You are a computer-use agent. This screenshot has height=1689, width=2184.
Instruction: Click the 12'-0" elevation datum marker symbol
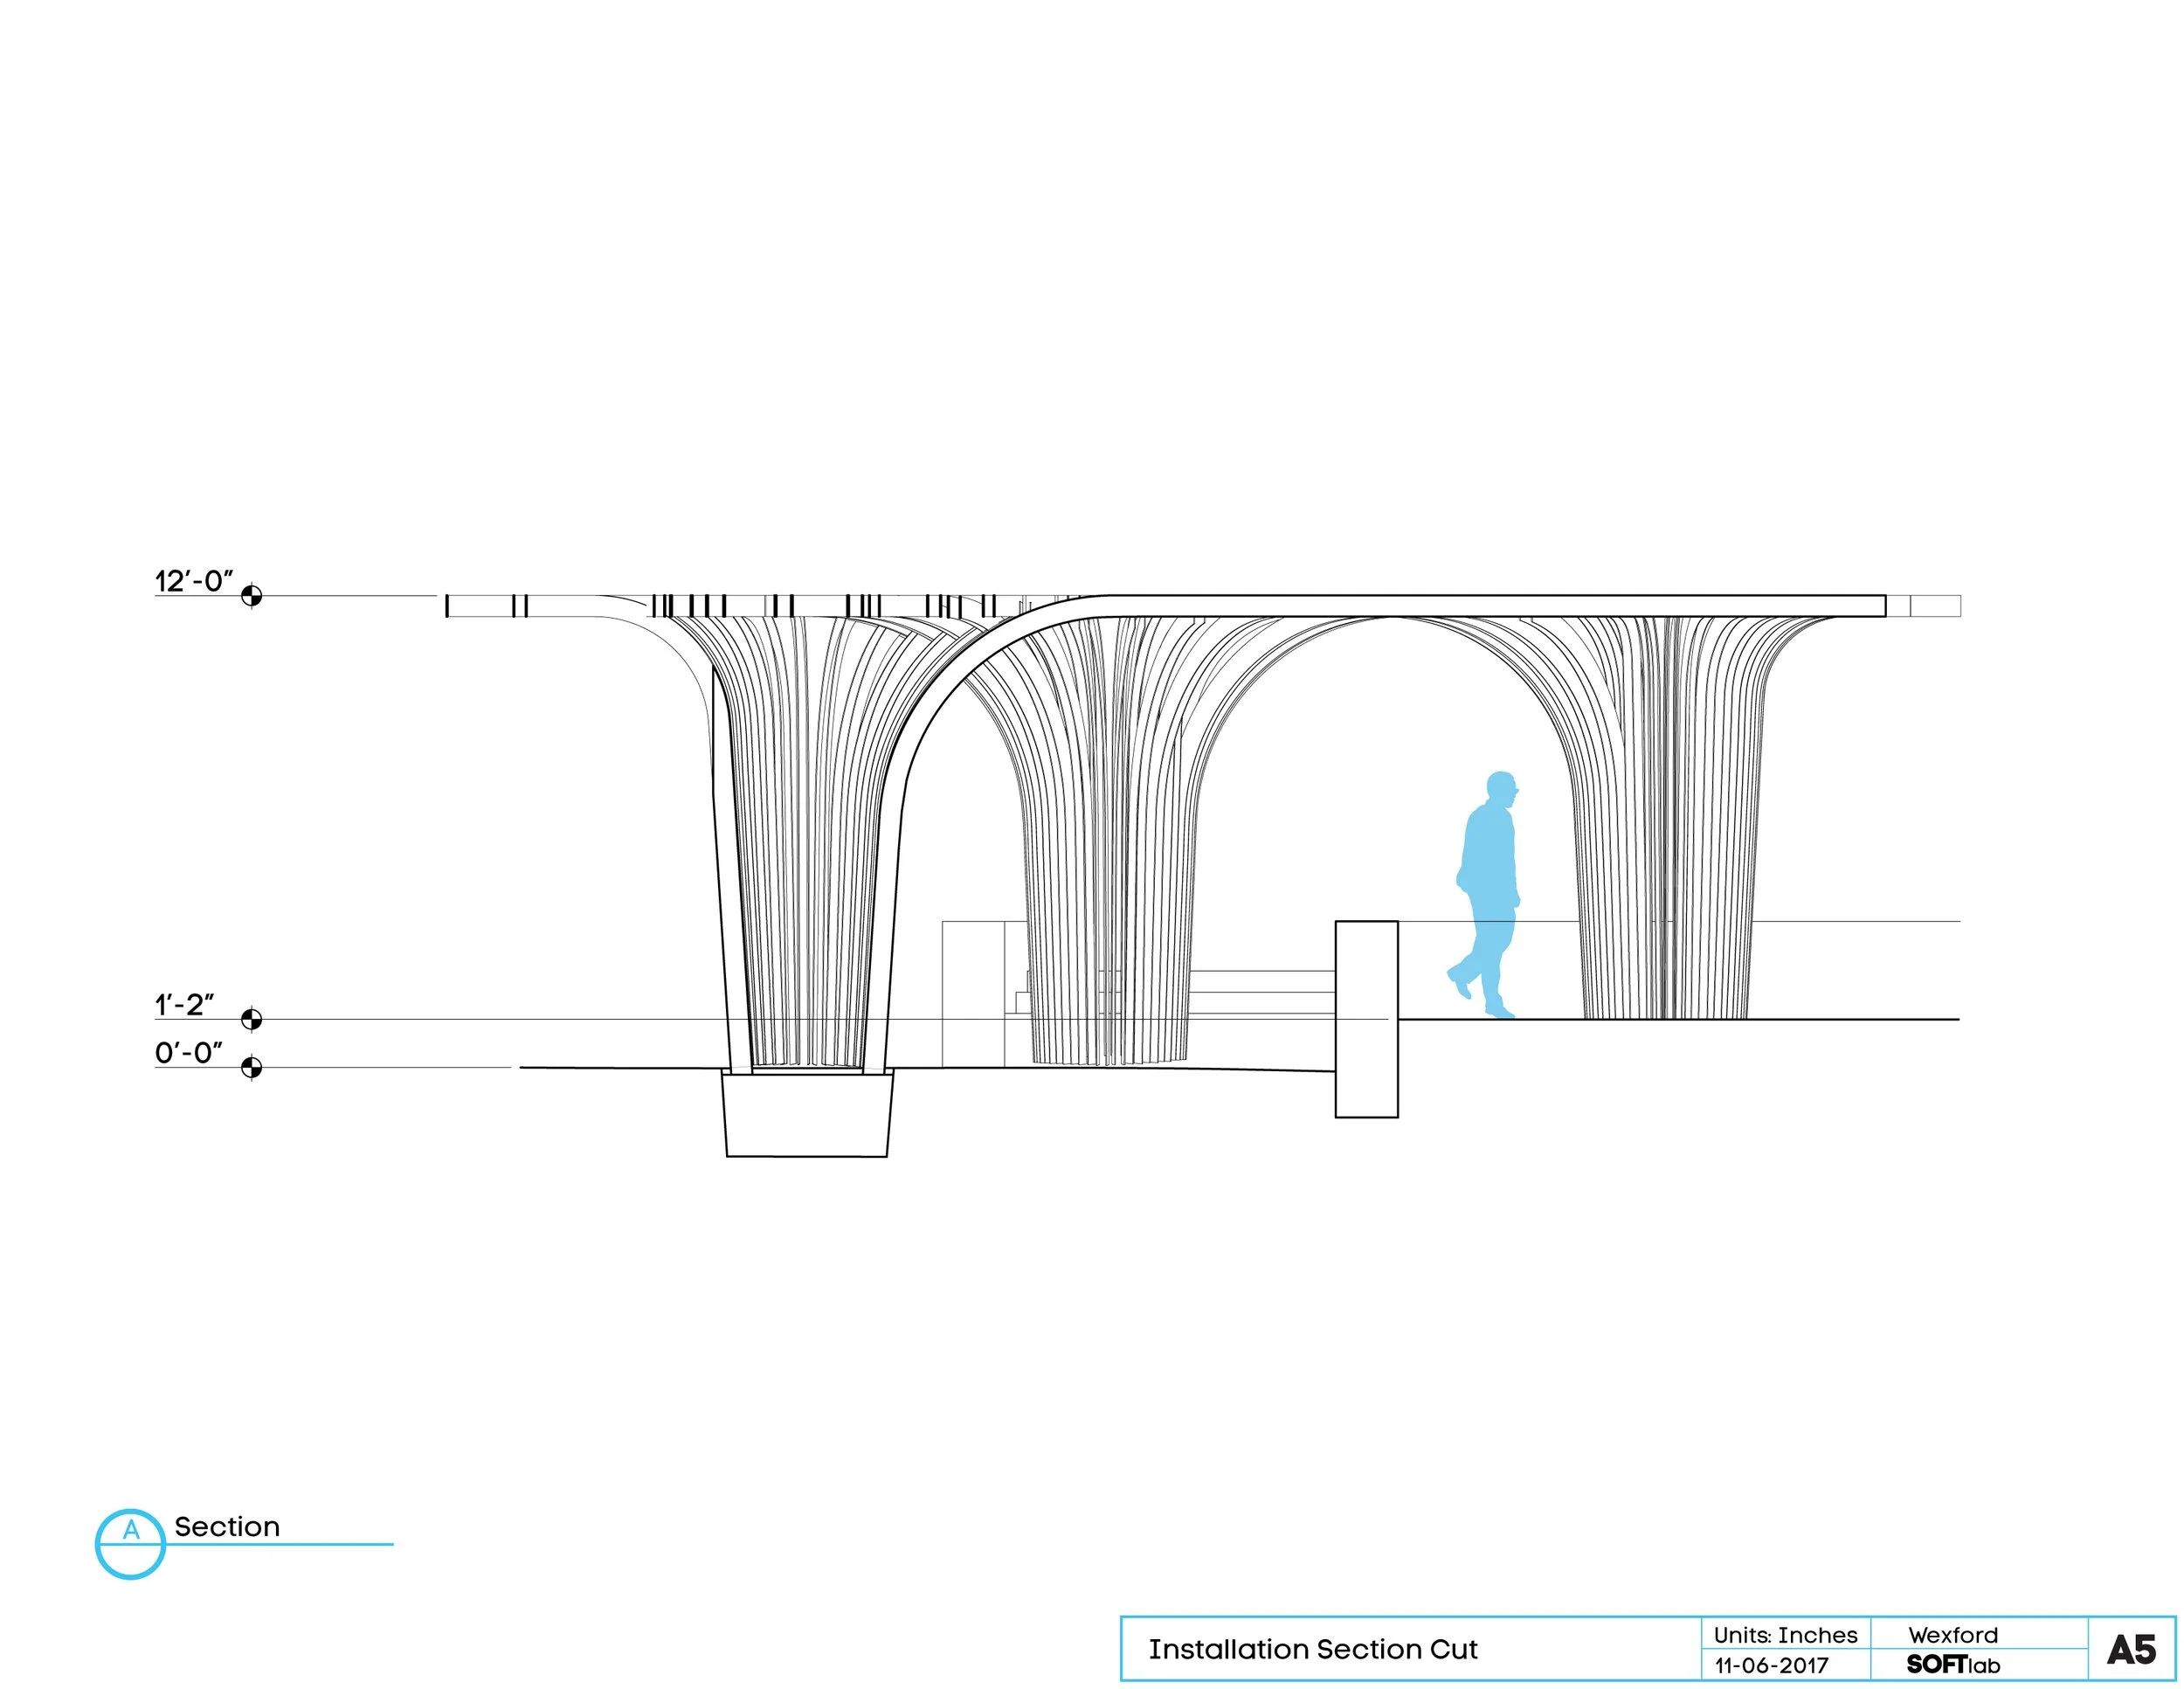[x=251, y=596]
